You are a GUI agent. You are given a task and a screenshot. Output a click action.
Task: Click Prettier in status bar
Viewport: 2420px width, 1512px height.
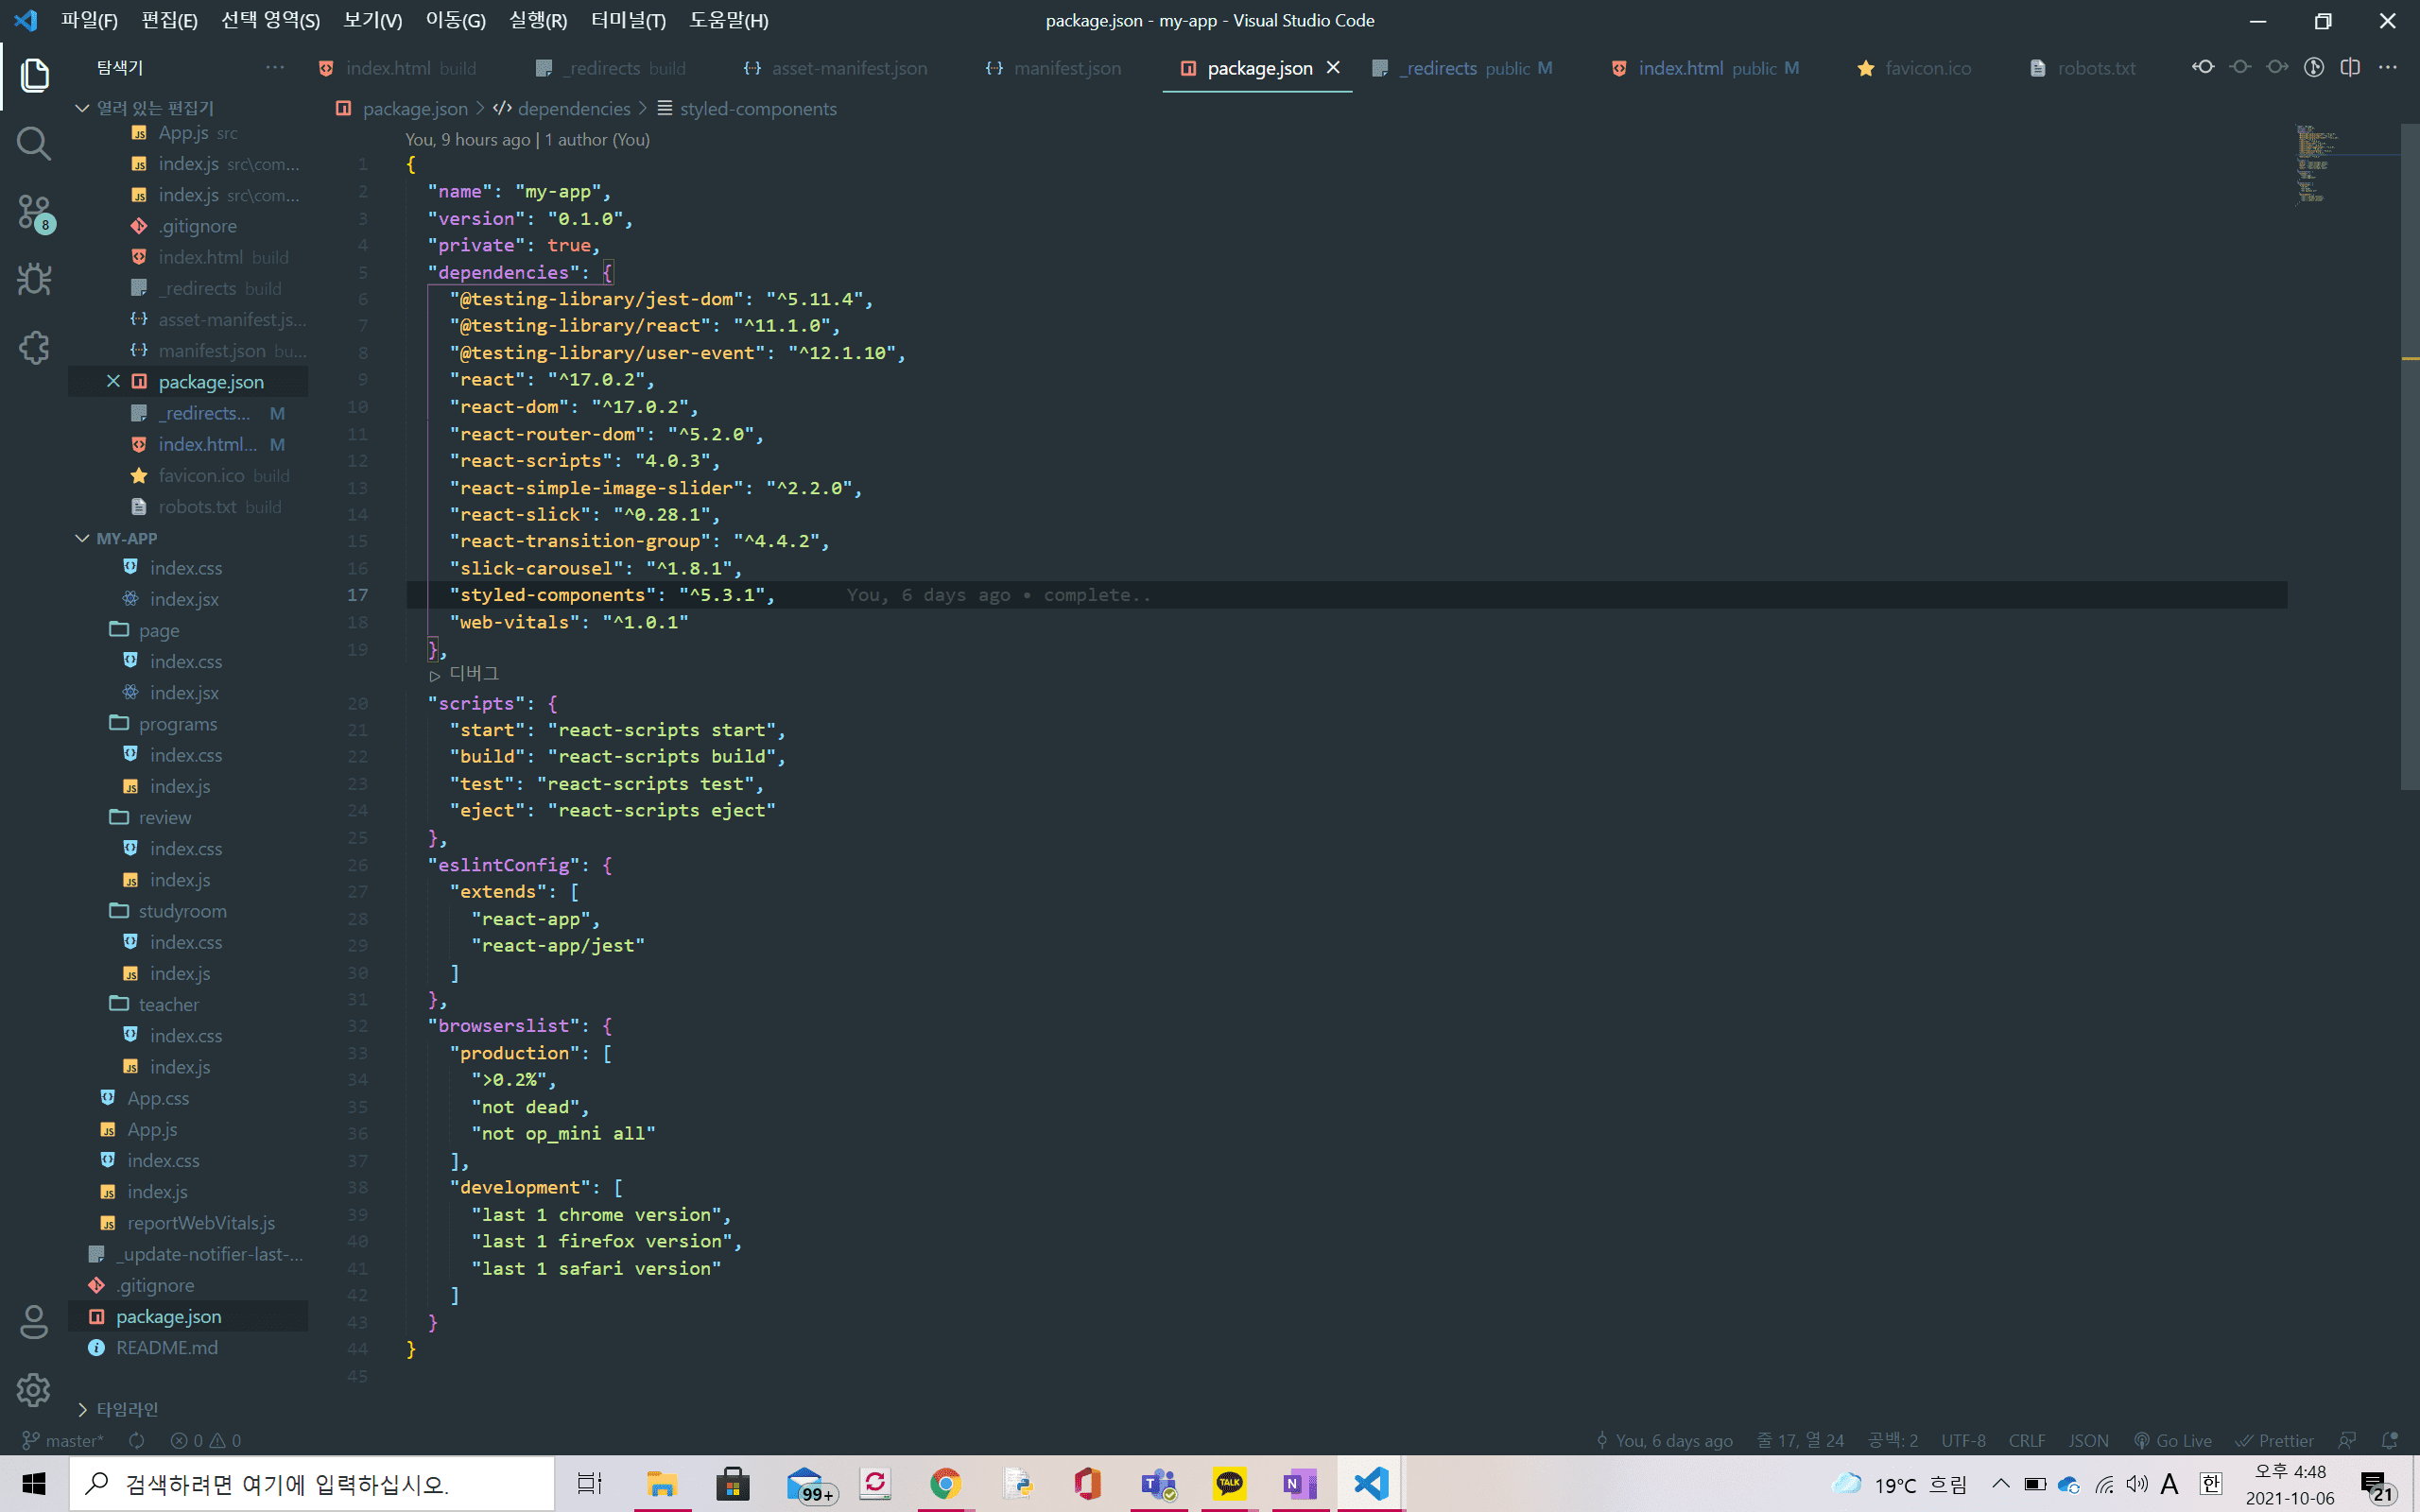pos(2275,1440)
